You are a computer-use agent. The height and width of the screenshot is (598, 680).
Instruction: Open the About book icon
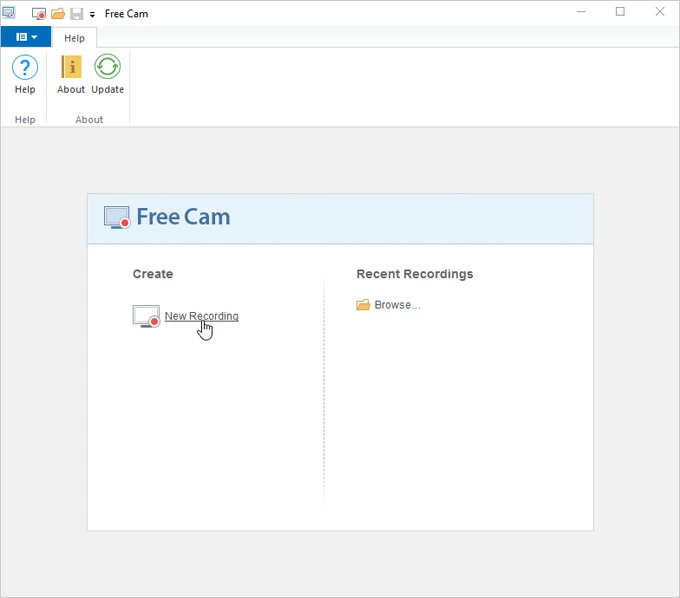click(71, 67)
